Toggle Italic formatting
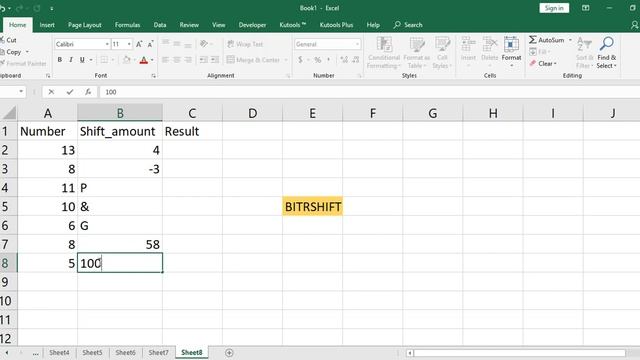 (71, 60)
